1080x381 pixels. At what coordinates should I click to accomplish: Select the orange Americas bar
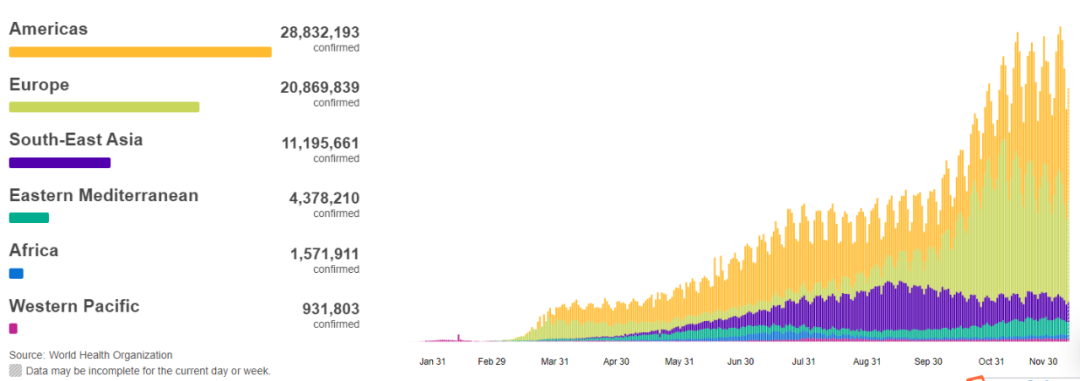(x=140, y=52)
